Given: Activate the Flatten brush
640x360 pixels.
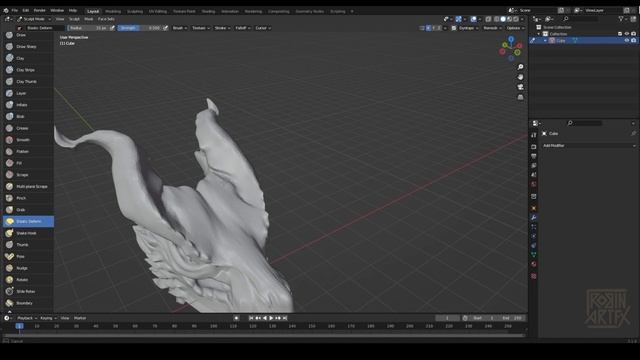Looking at the screenshot, I should pos(28,151).
